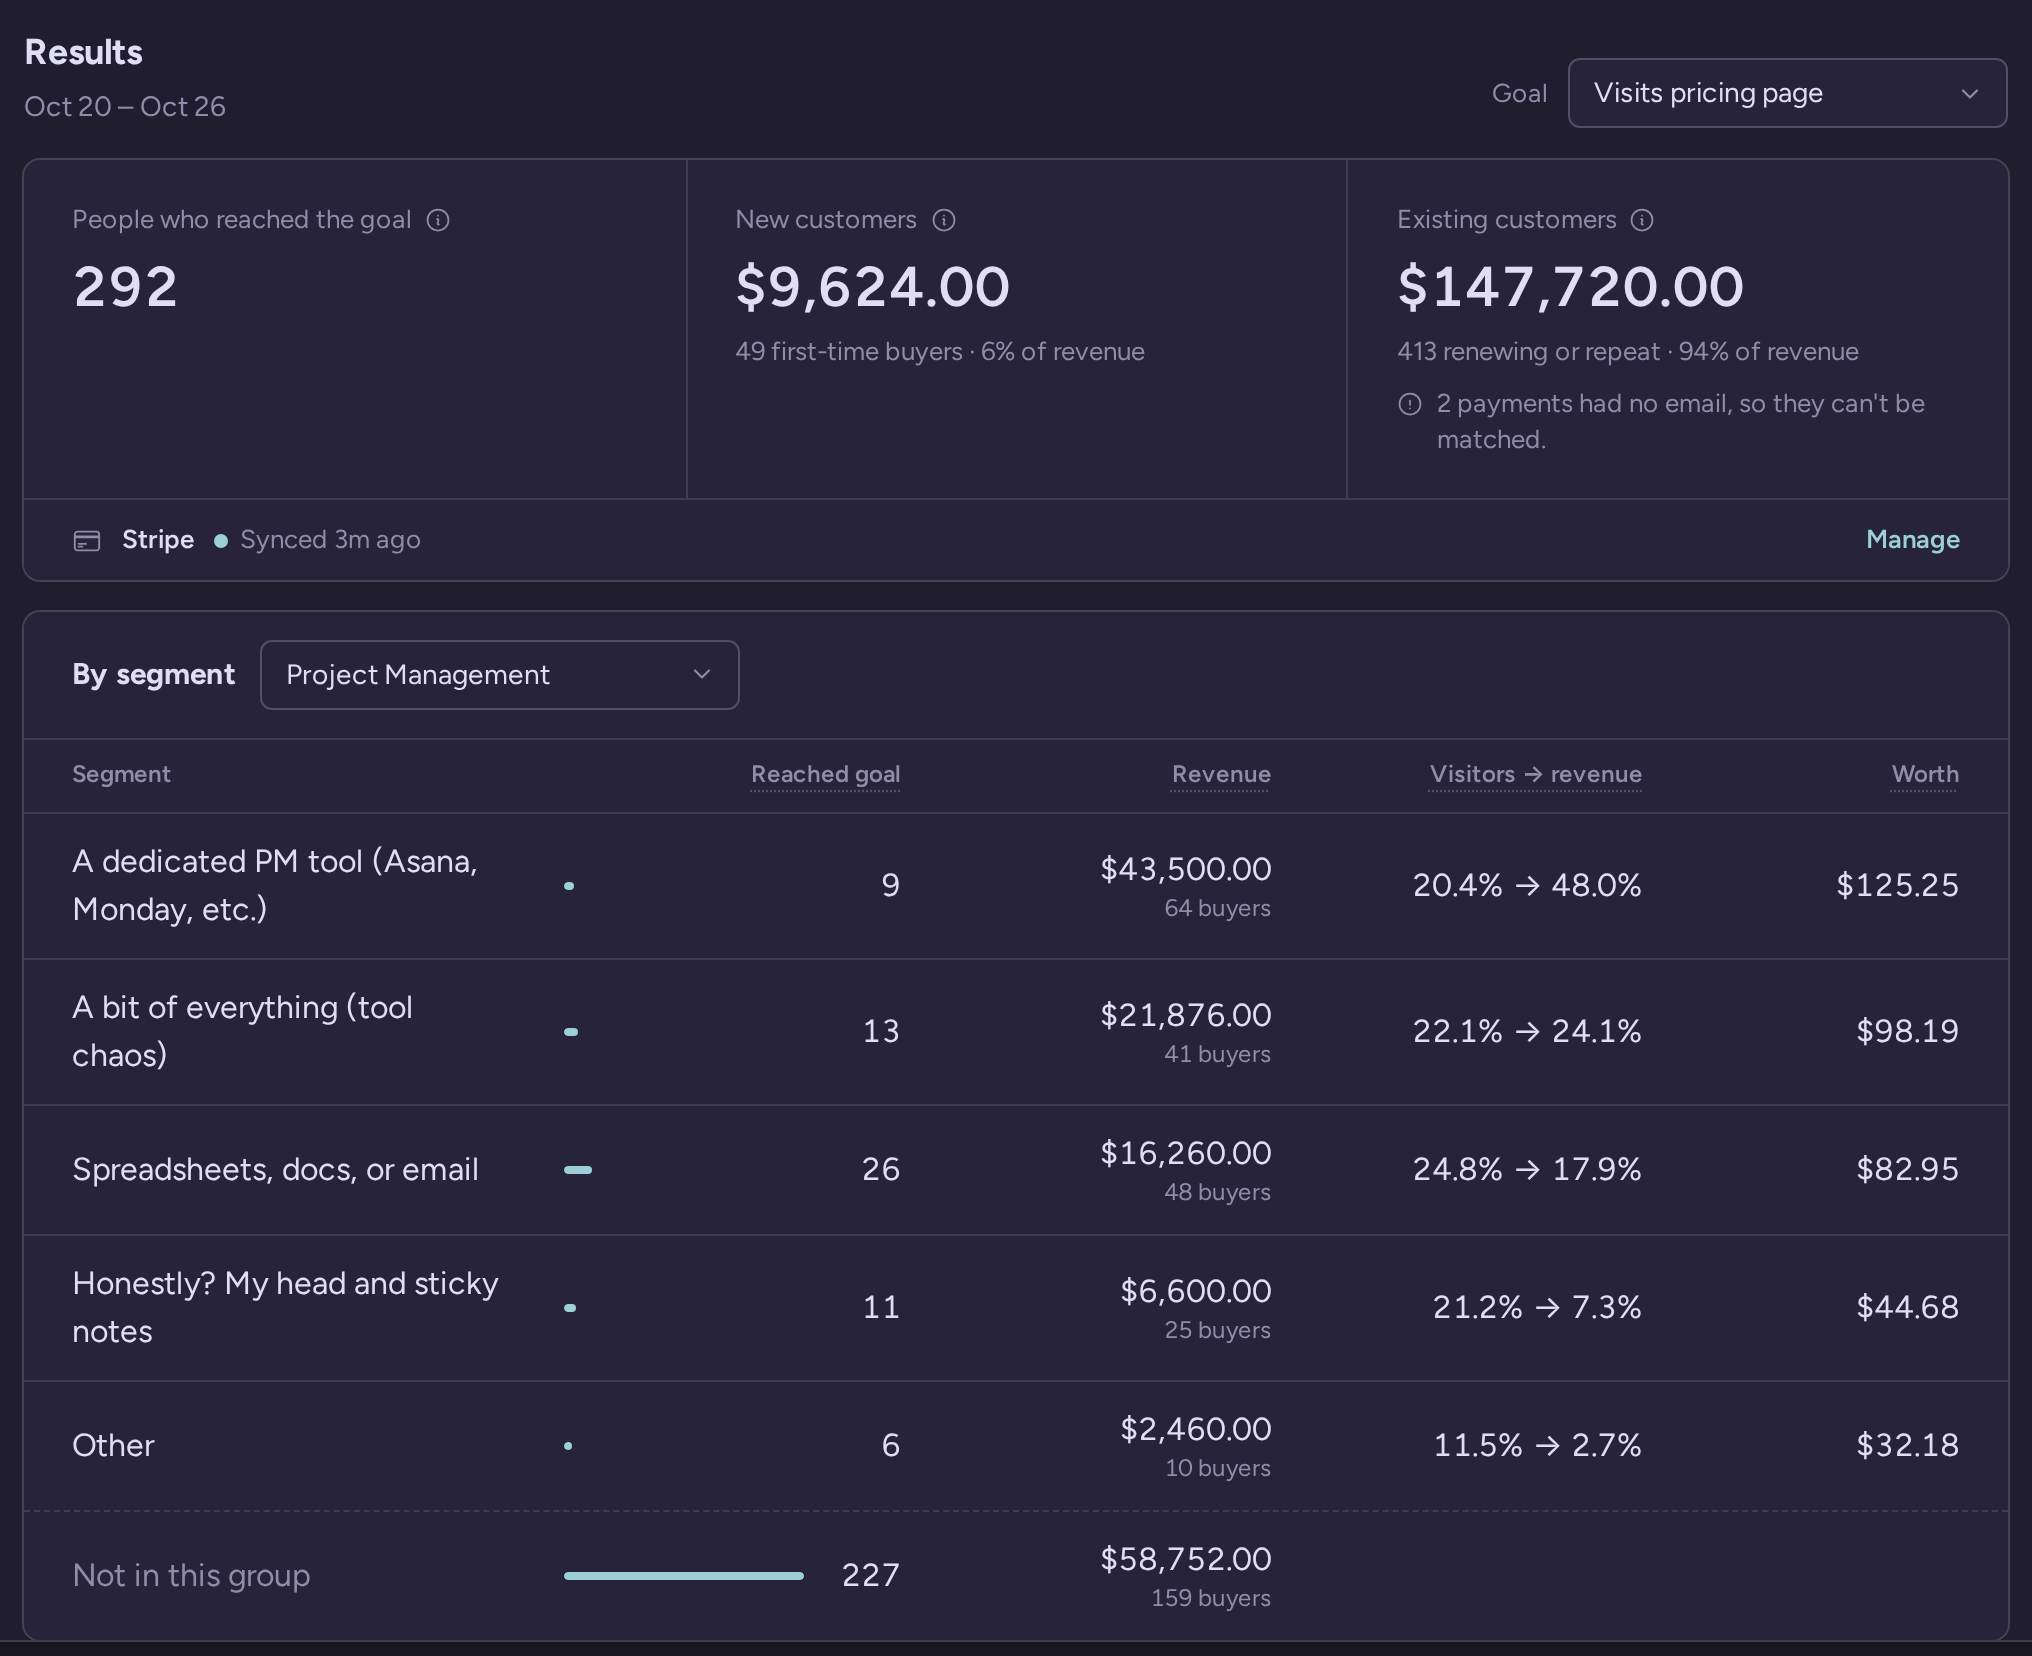Select 'Honestly? My head and sticky notes' row
The width and height of the screenshot is (2032, 1656).
pos(1016,1308)
